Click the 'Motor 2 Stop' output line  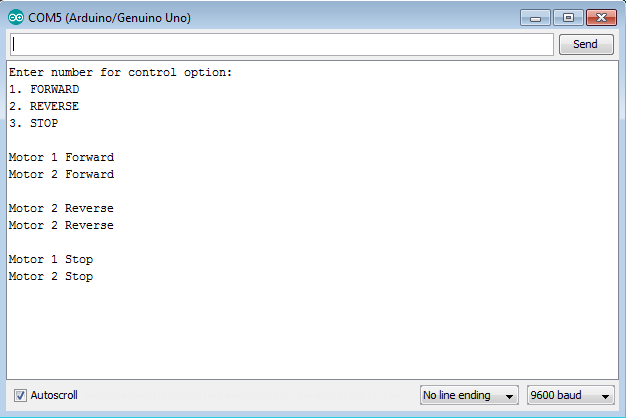(51, 276)
